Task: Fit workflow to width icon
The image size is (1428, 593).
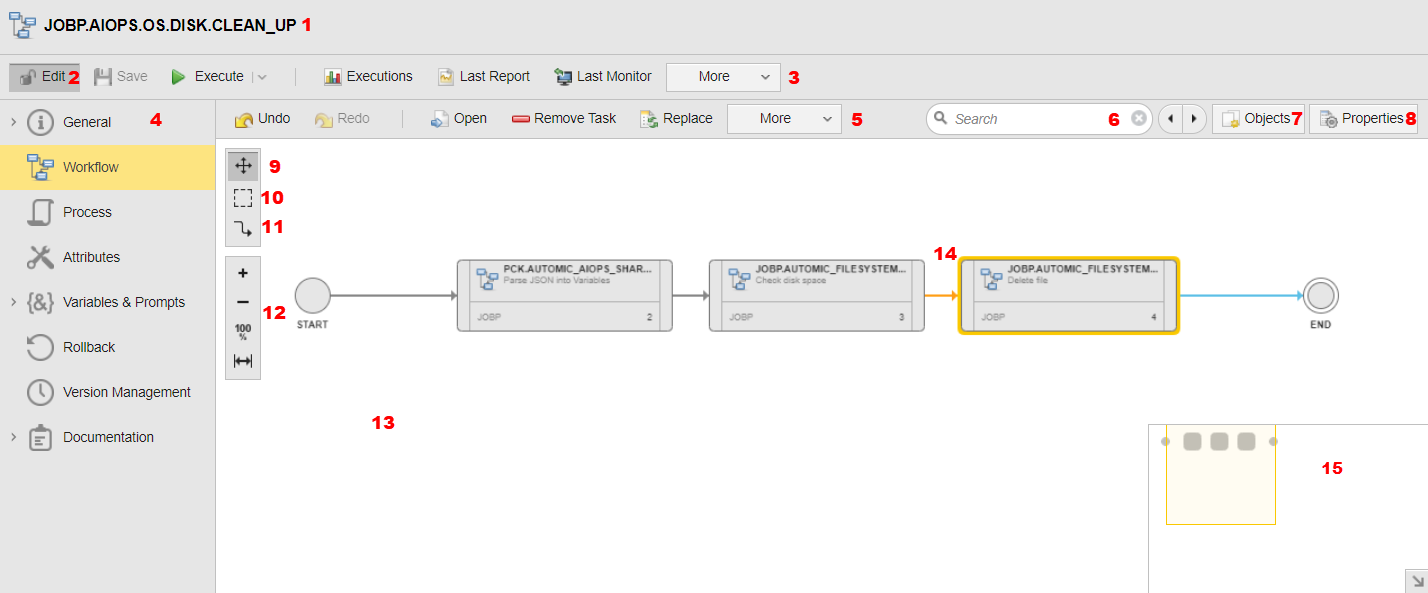Action: pyautogui.click(x=243, y=361)
